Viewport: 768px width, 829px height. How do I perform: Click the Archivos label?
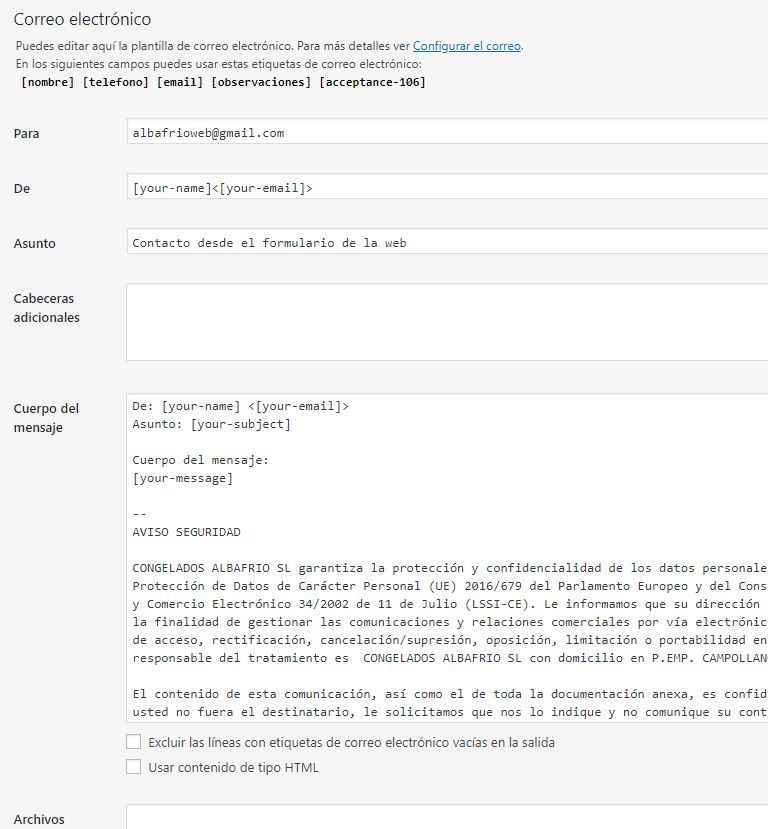39,819
